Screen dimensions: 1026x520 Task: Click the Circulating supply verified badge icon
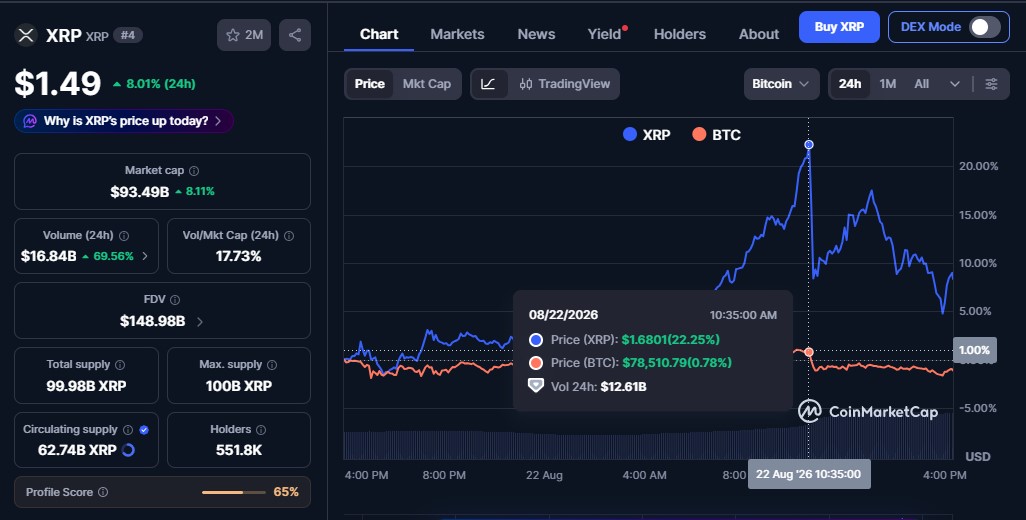(x=144, y=430)
